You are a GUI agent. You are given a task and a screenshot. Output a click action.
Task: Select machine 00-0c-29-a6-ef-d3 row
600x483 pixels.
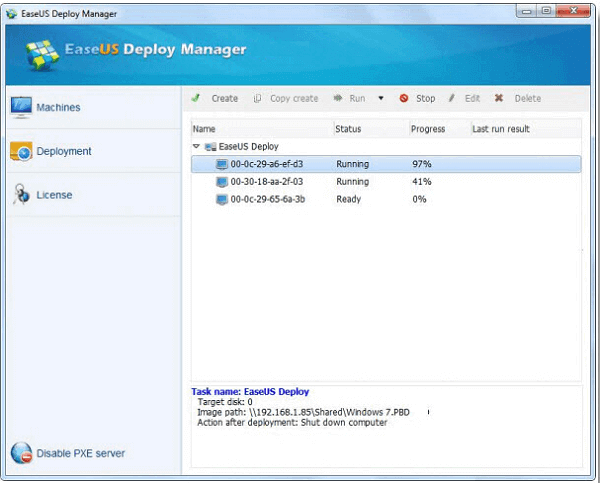tap(266, 164)
